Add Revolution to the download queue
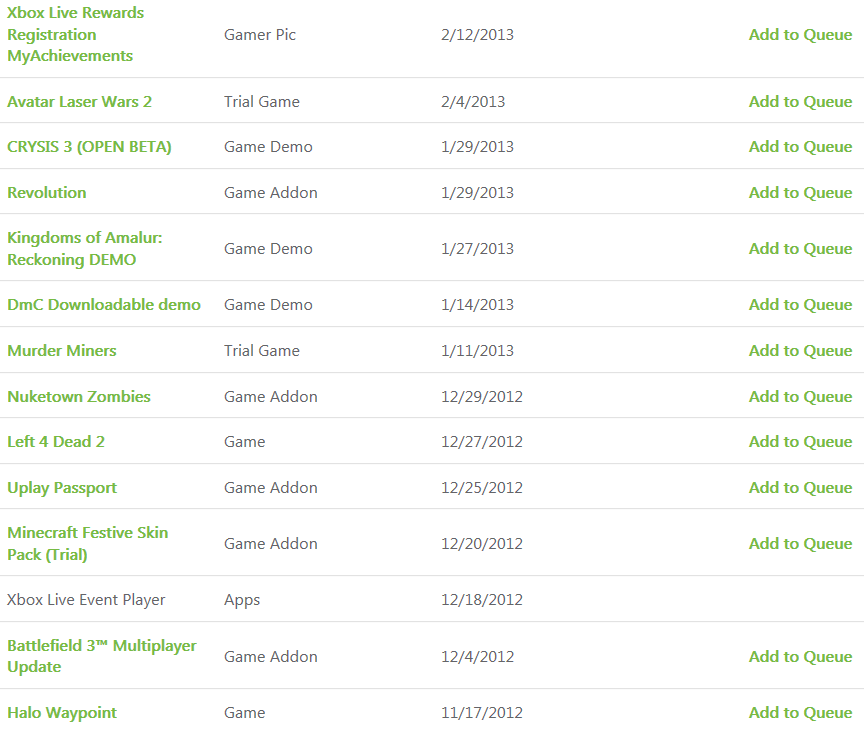Image resolution: width=864 pixels, height=731 pixels. (800, 193)
